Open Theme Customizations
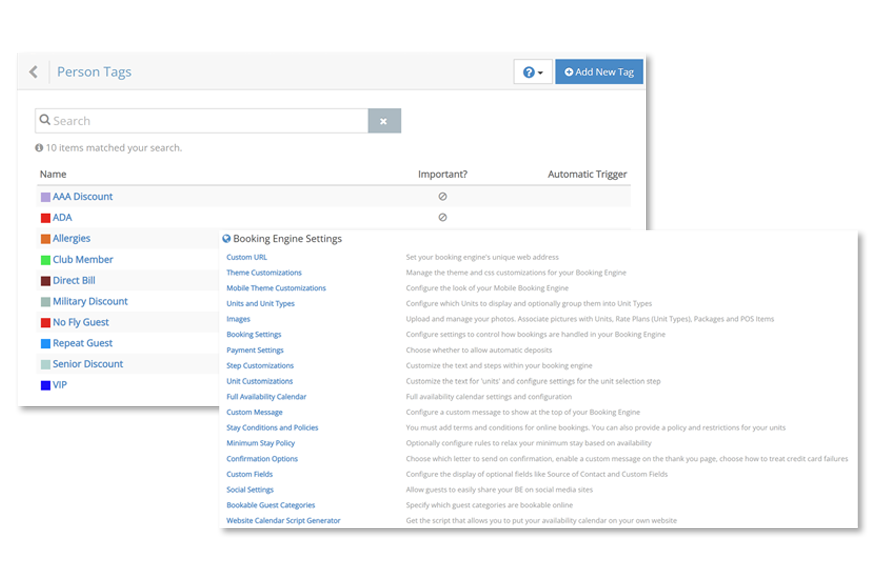The height and width of the screenshot is (581, 875). pos(264,272)
